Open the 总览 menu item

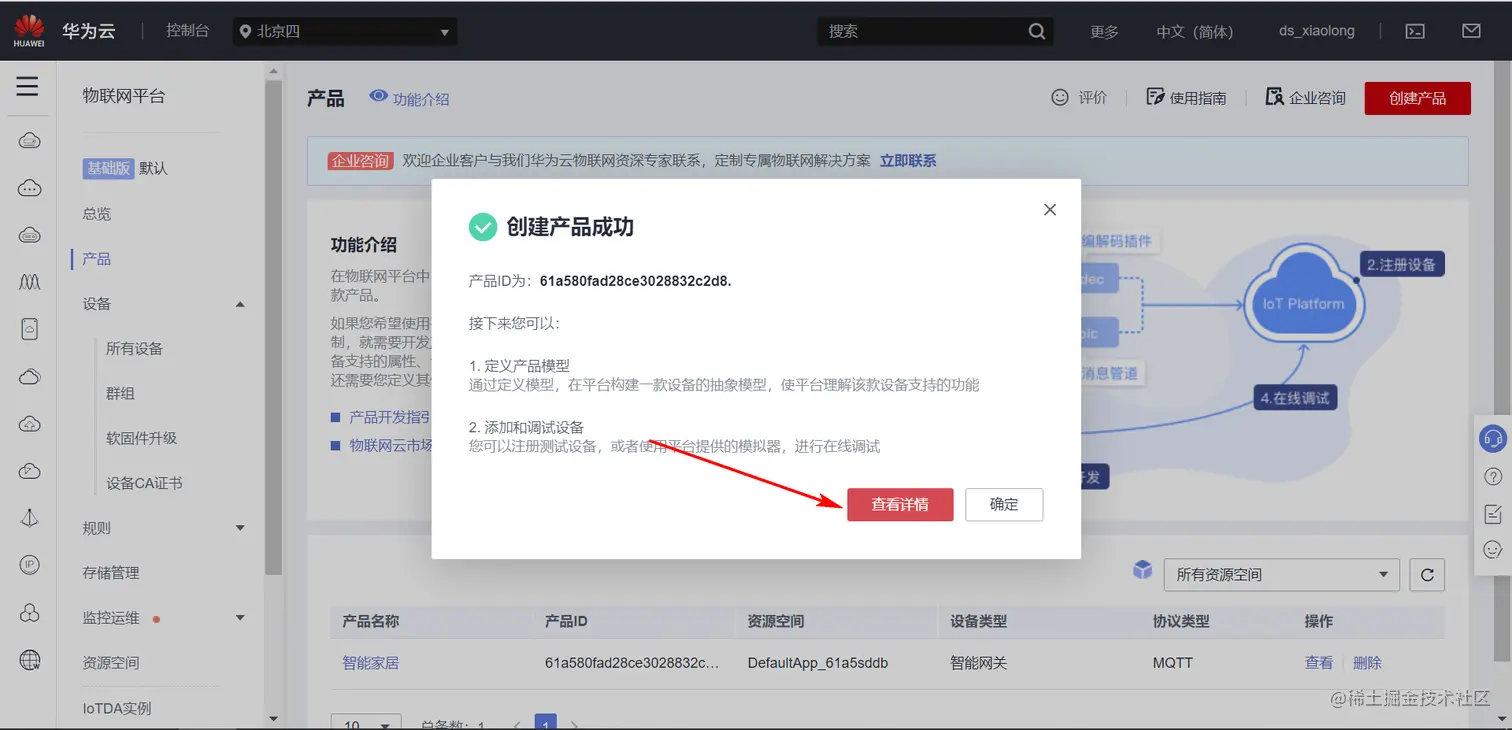point(97,214)
